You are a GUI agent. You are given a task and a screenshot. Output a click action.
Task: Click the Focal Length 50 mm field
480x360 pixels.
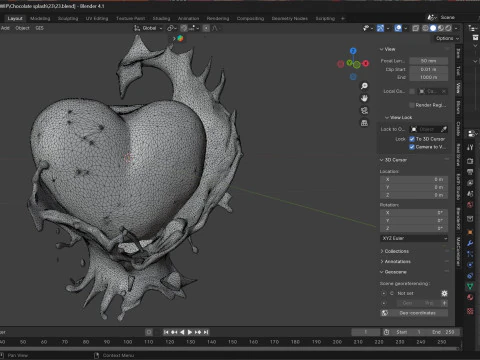point(428,61)
